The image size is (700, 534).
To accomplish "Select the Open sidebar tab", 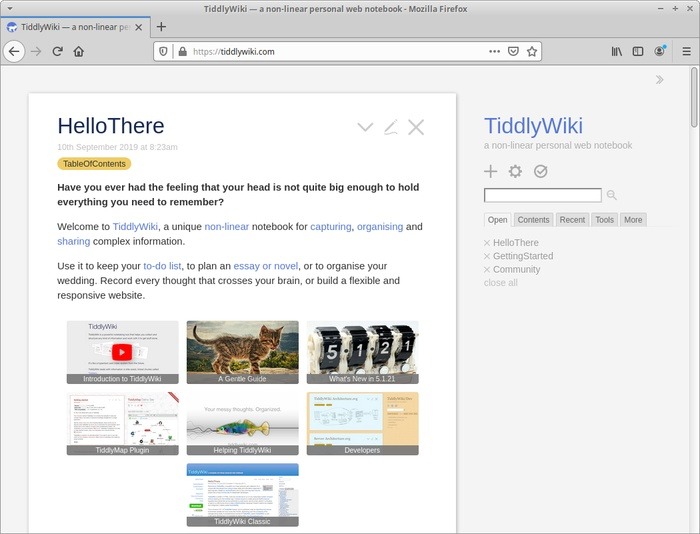I will click(x=497, y=220).
